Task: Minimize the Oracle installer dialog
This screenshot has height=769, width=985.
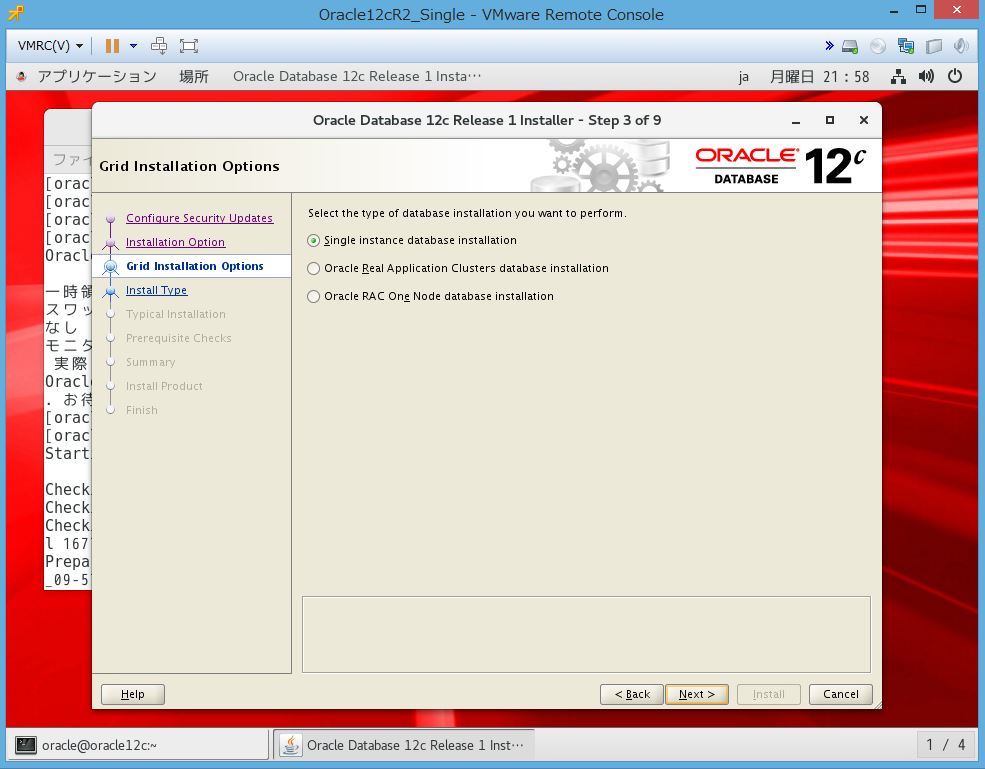Action: click(x=796, y=121)
